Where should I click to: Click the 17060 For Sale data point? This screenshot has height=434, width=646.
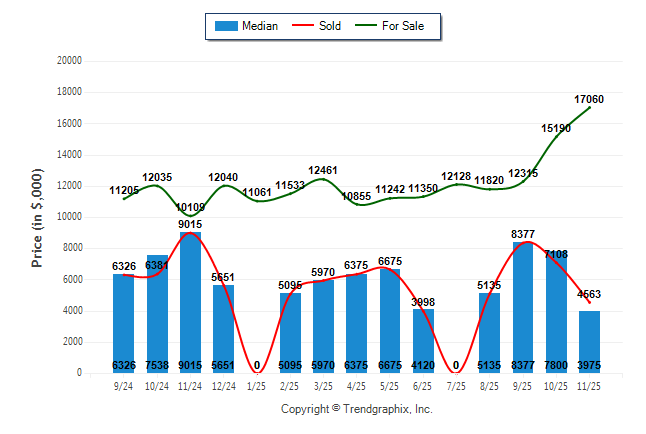[x=589, y=107]
